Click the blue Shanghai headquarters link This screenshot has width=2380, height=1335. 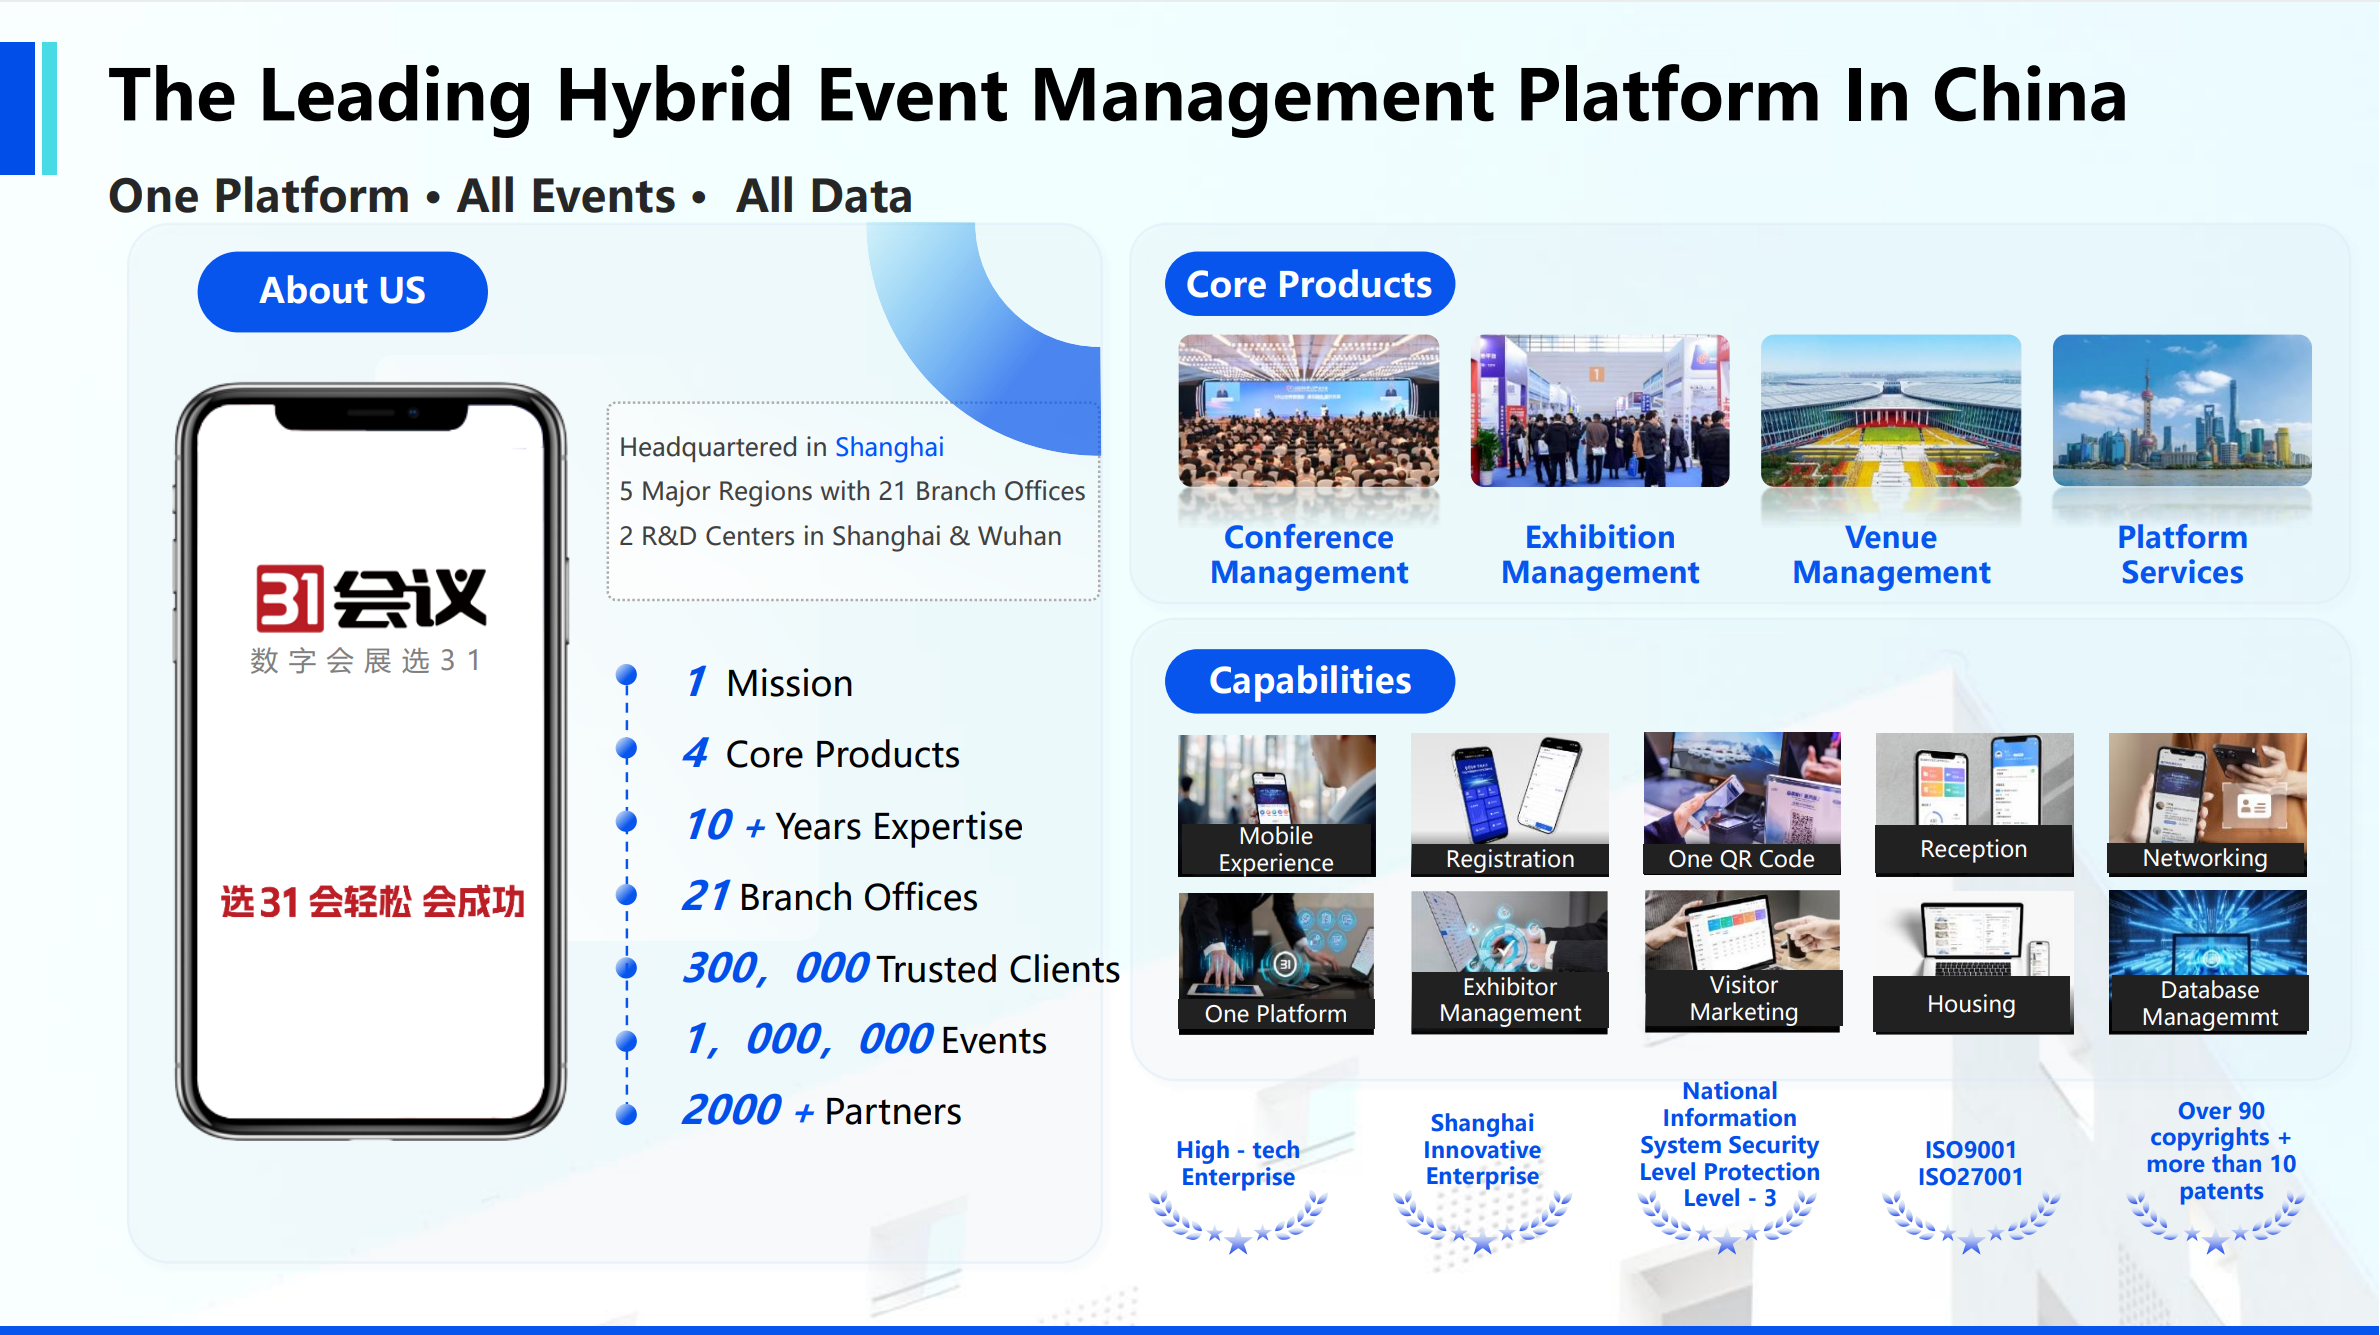(888, 447)
